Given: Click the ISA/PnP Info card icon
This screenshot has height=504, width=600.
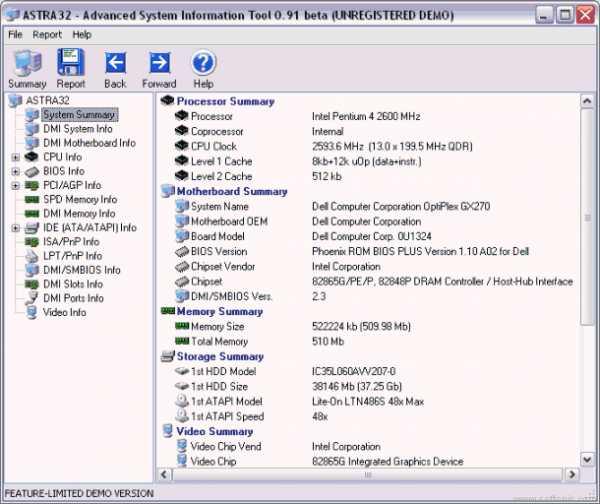Looking at the screenshot, I should click(x=32, y=242).
